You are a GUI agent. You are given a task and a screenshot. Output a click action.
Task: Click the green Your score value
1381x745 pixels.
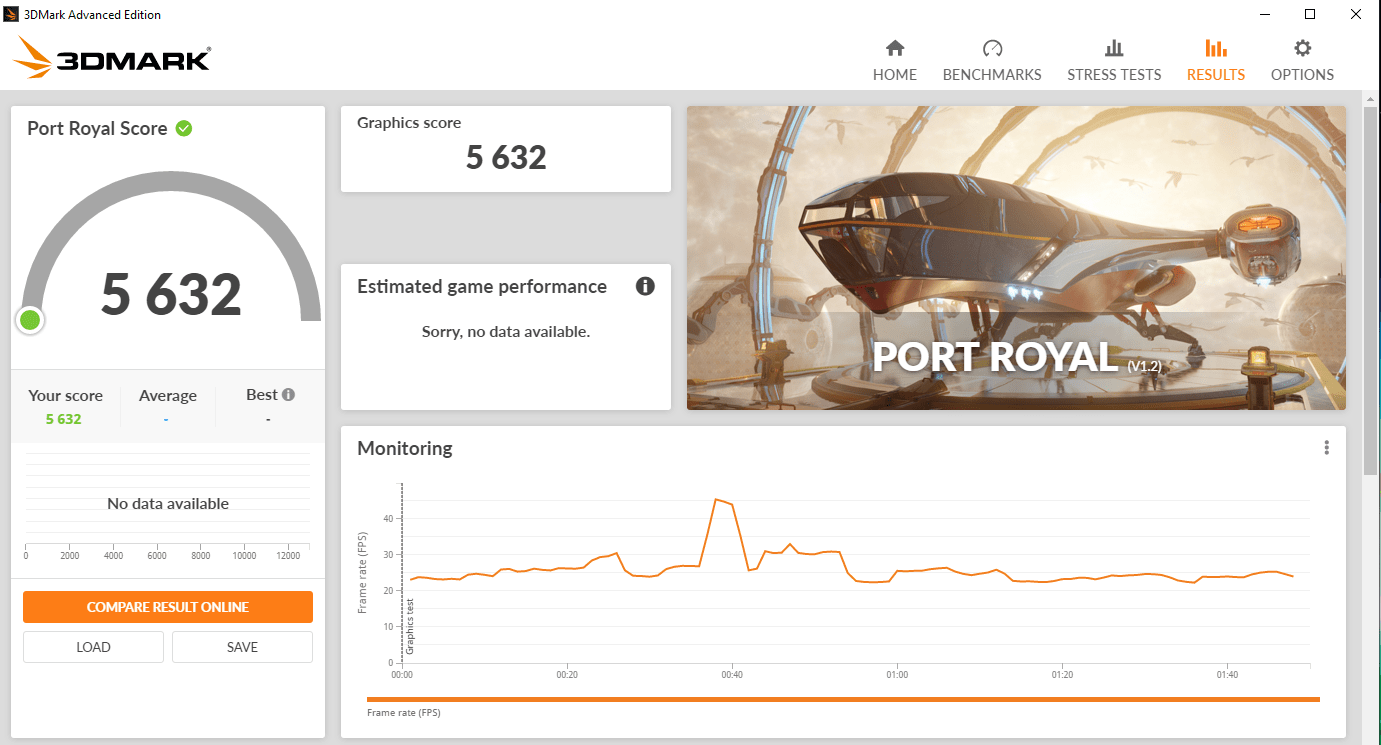pos(64,419)
